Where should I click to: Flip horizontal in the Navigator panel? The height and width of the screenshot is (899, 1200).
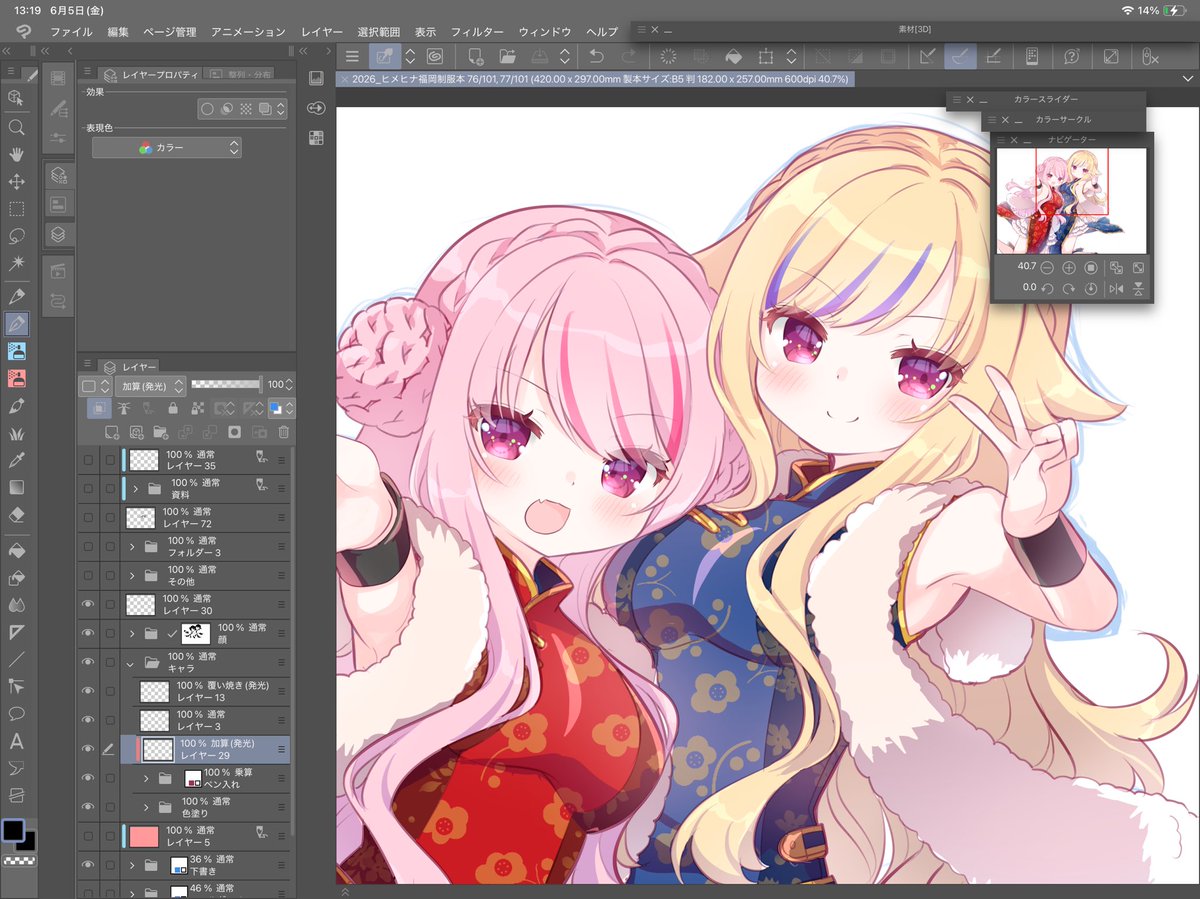tap(1116, 289)
